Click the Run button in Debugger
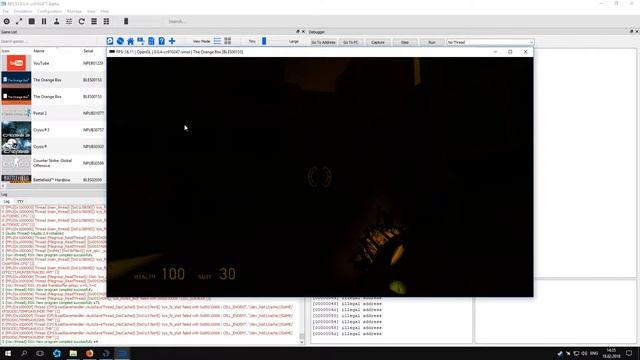Image resolution: width=640 pixels, height=360 pixels. 431,42
